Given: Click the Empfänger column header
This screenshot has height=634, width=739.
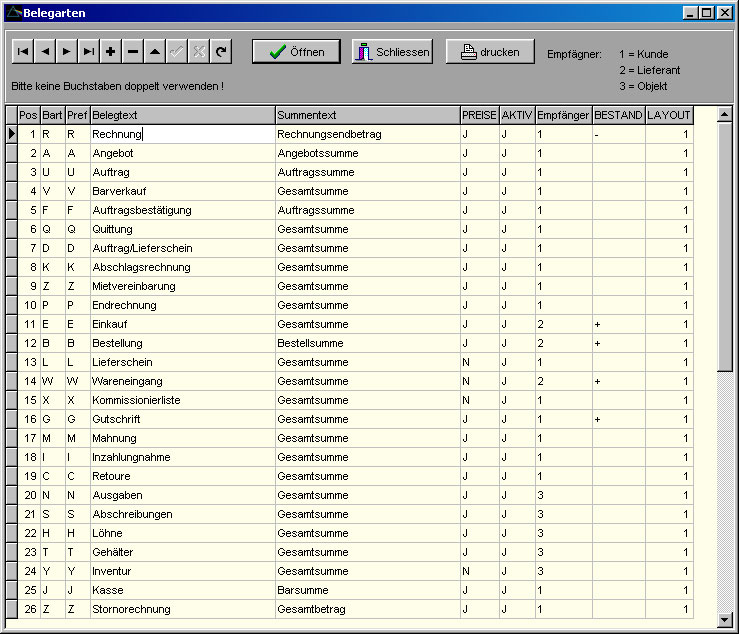Looking at the screenshot, I should tap(563, 115).
